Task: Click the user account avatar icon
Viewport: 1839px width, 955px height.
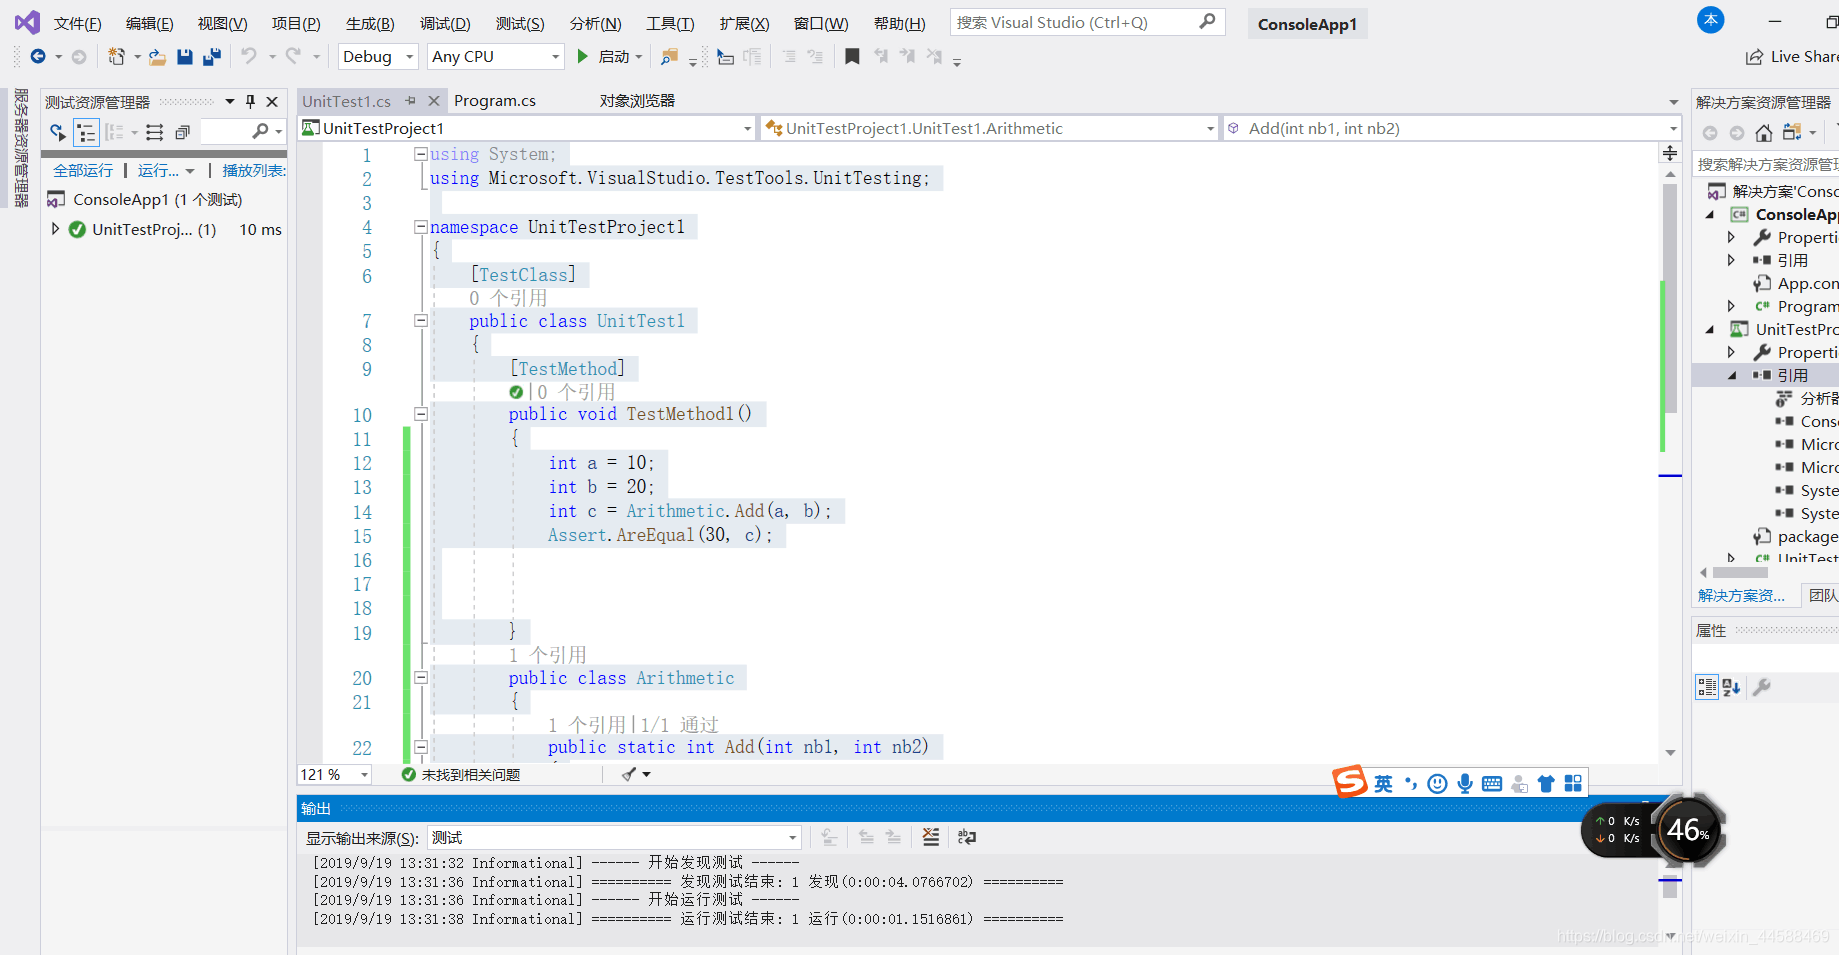Action: pos(1711,20)
